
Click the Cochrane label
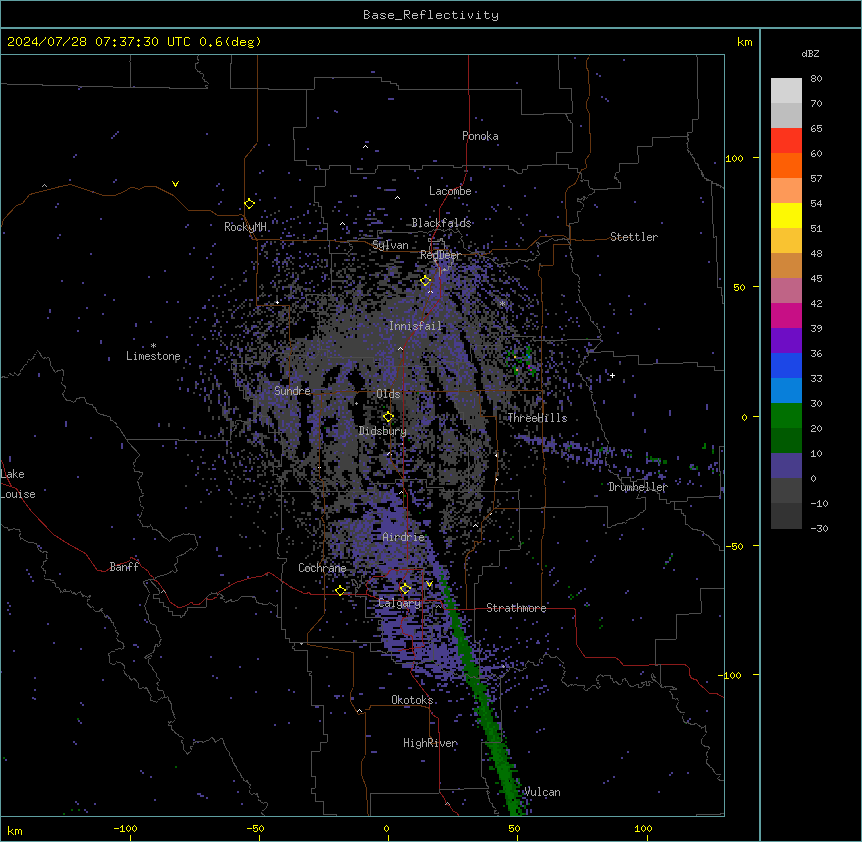[x=322, y=568]
